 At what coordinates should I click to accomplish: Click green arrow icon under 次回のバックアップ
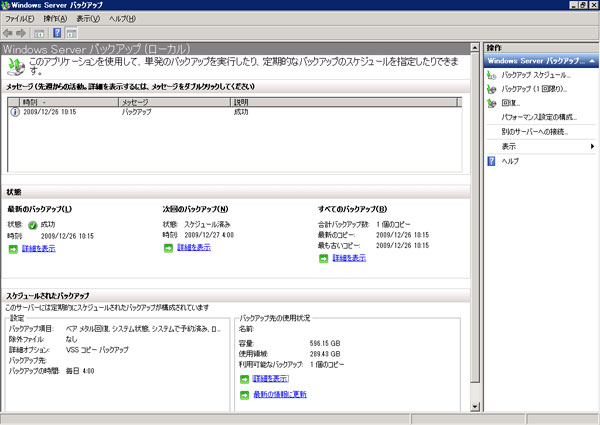pos(168,248)
